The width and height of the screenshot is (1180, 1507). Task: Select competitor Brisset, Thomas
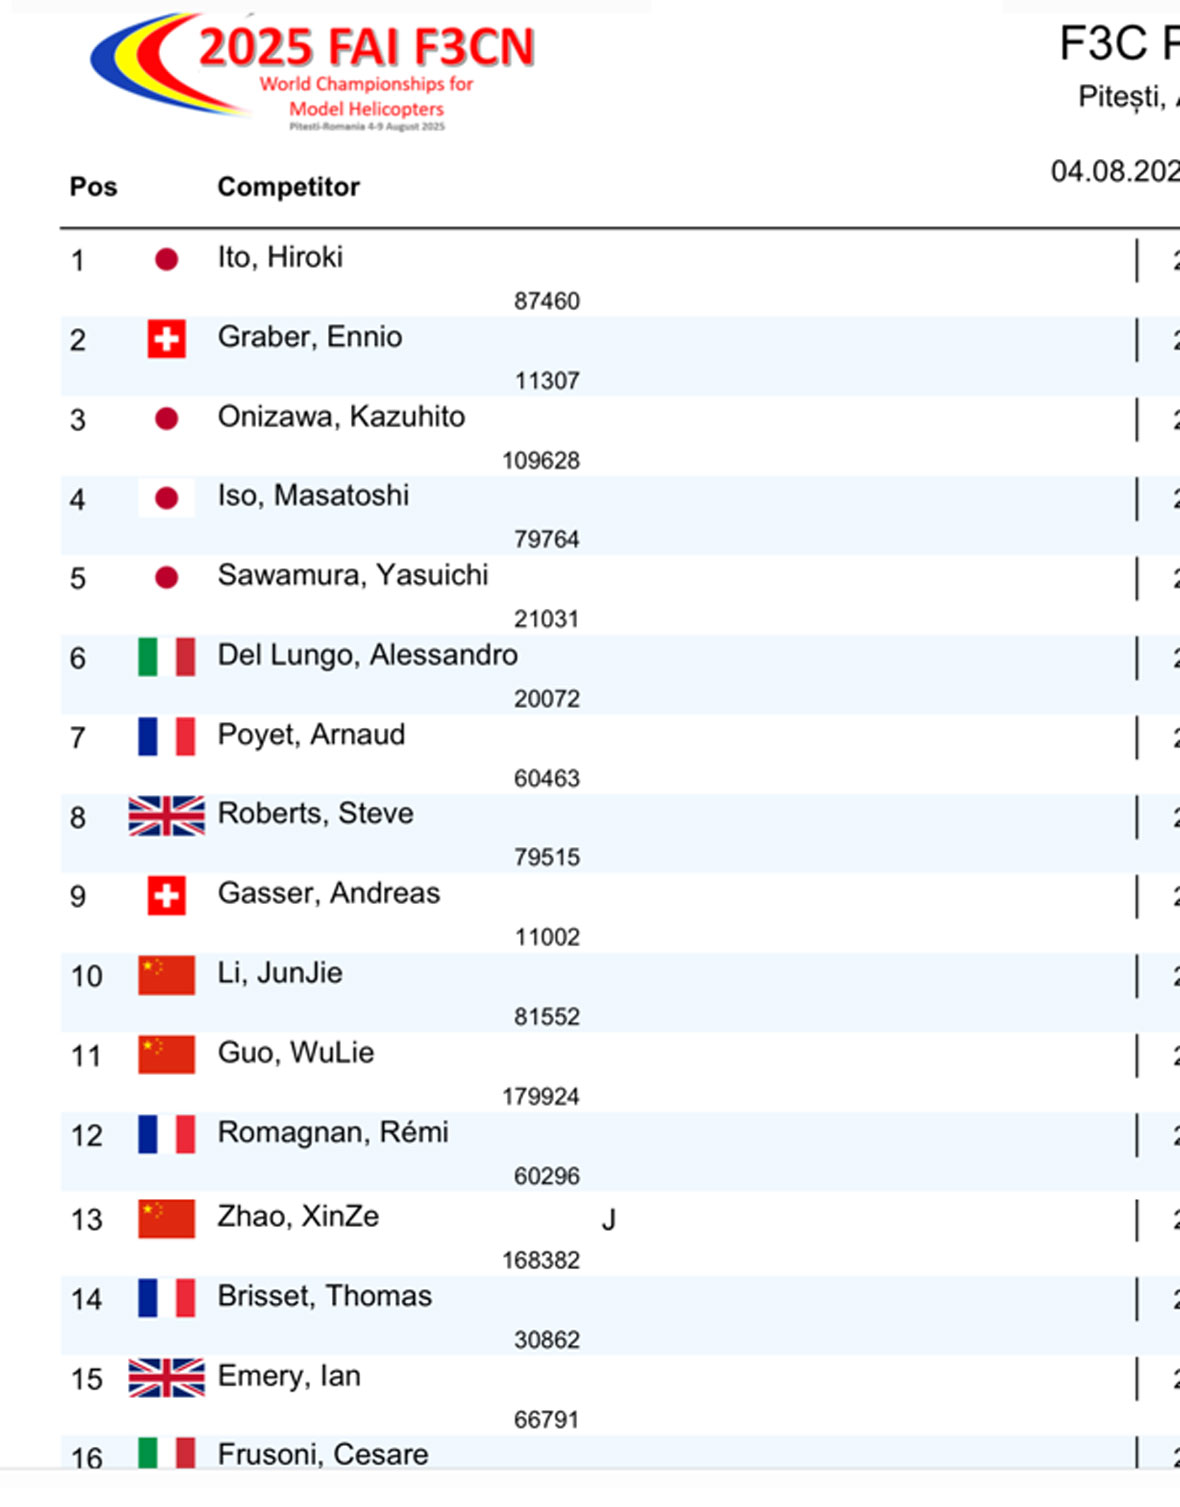pos(325,1296)
